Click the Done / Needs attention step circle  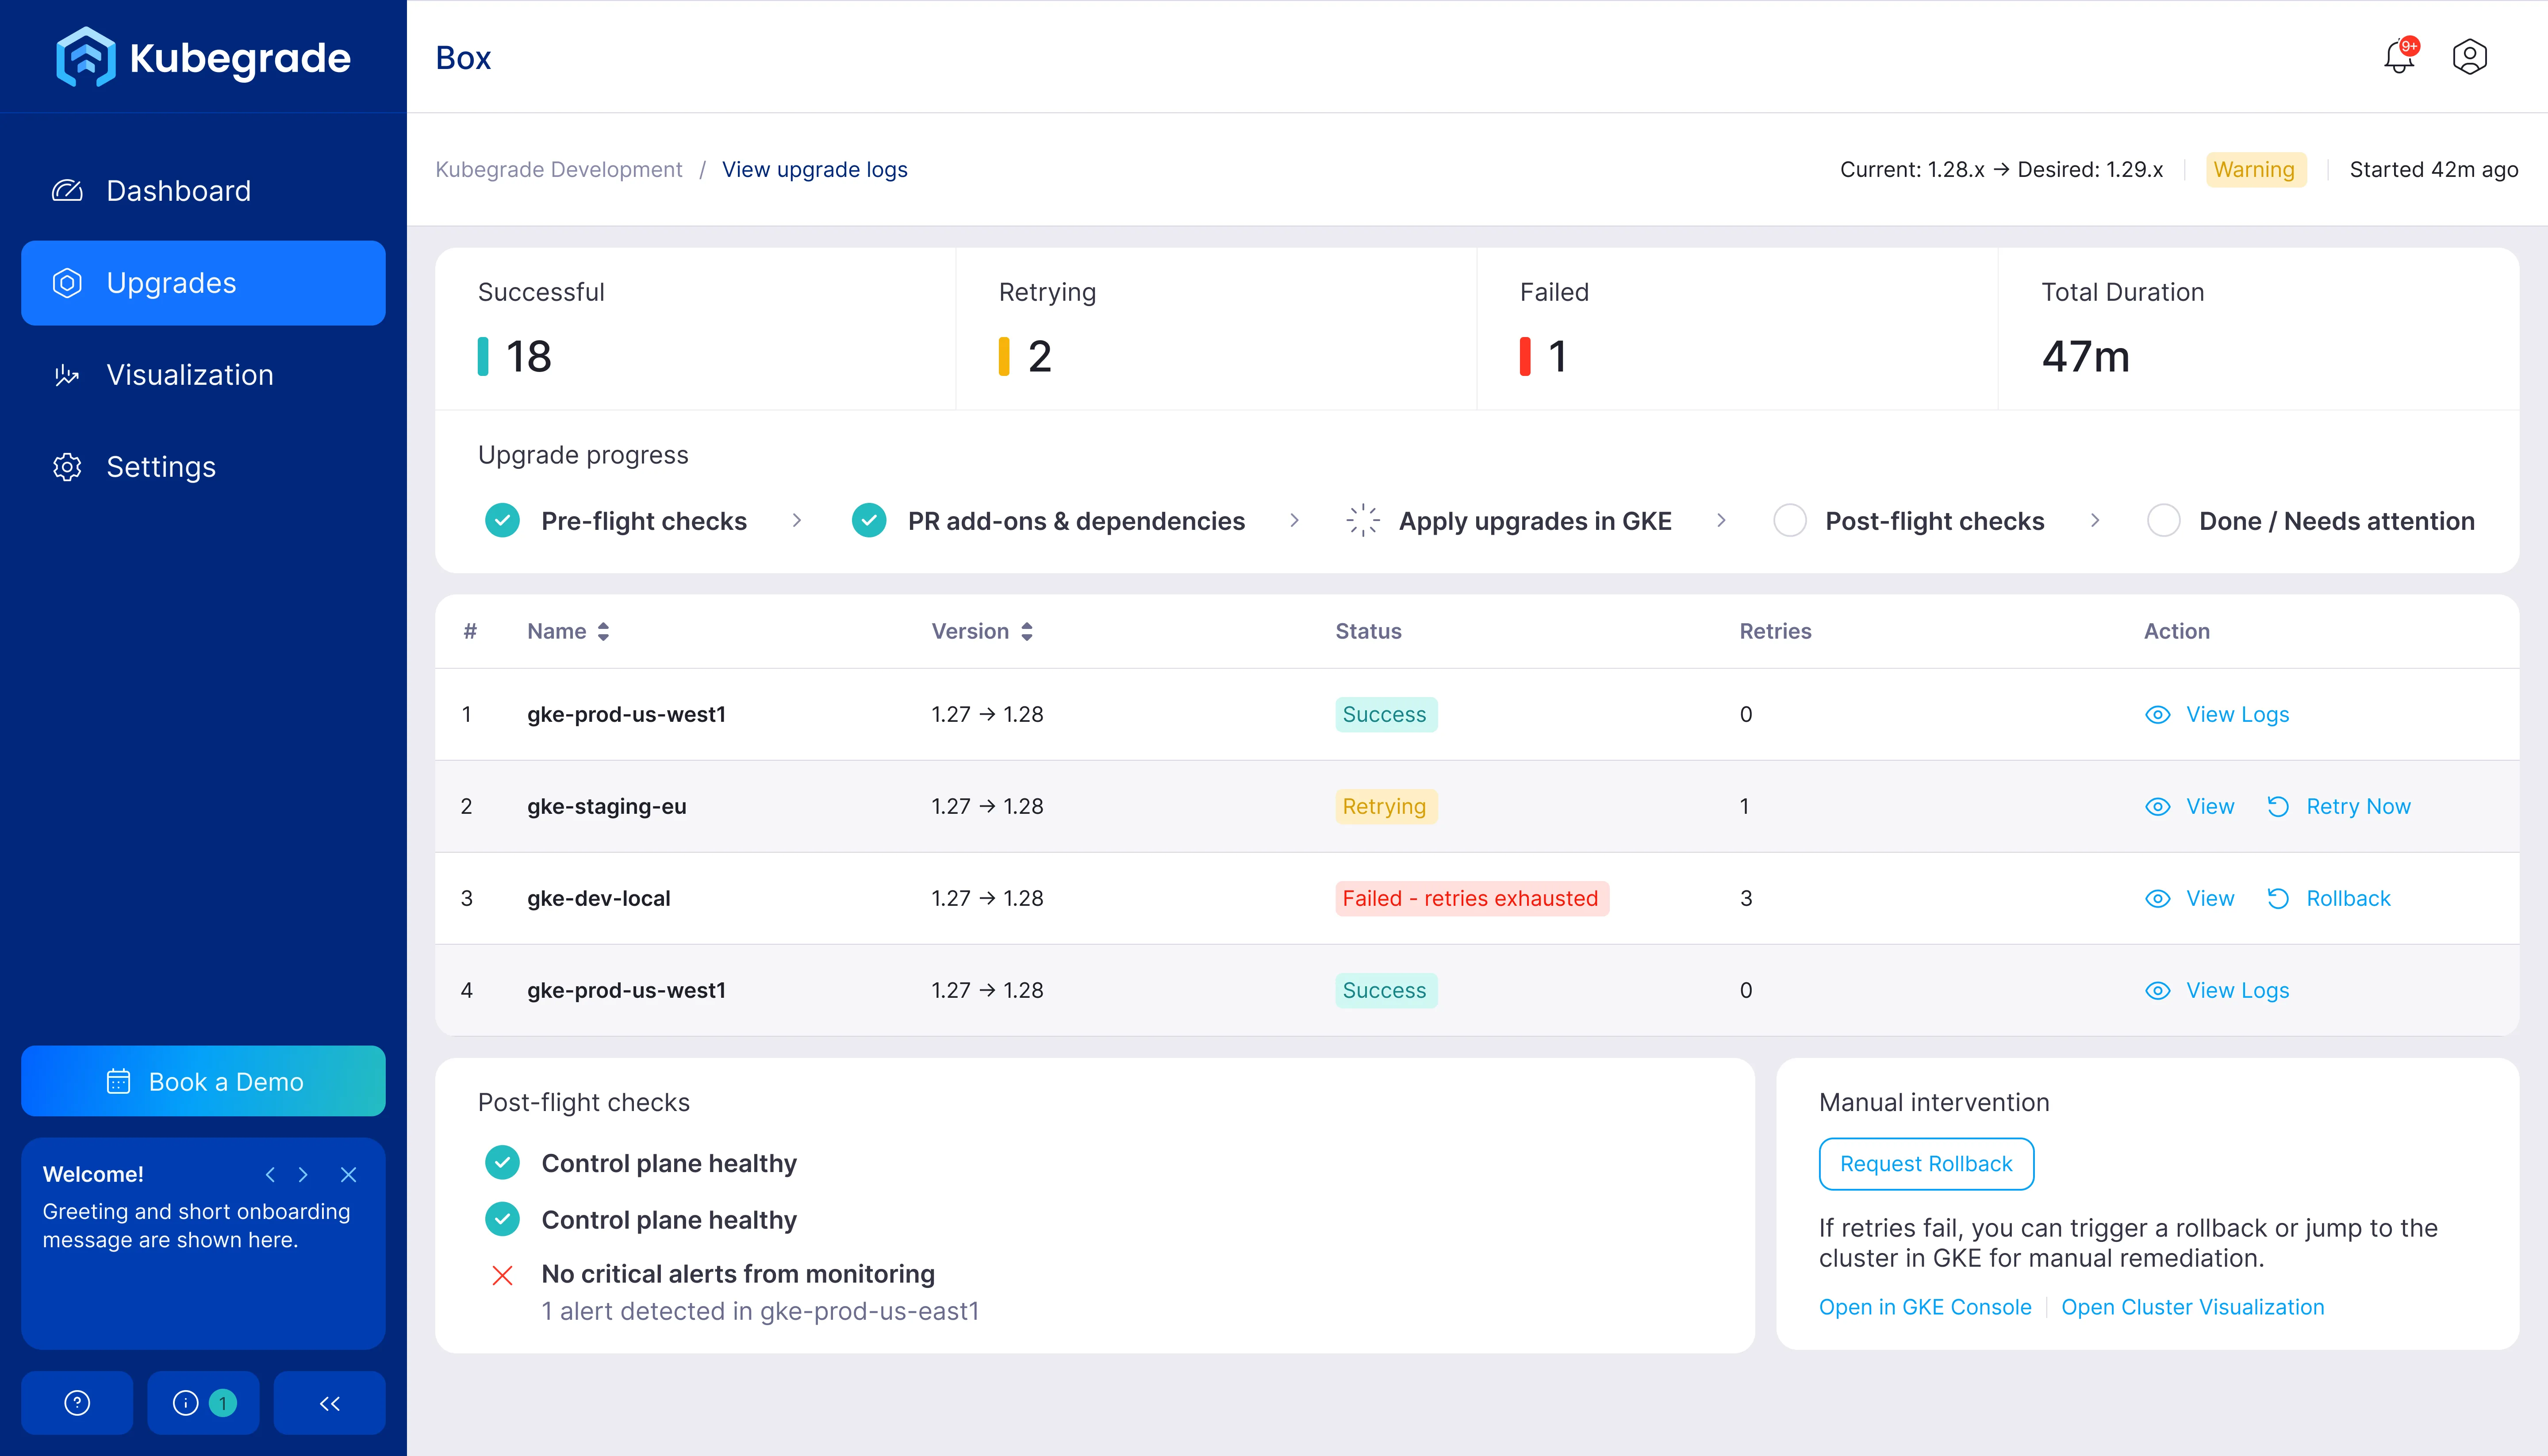coord(2163,520)
